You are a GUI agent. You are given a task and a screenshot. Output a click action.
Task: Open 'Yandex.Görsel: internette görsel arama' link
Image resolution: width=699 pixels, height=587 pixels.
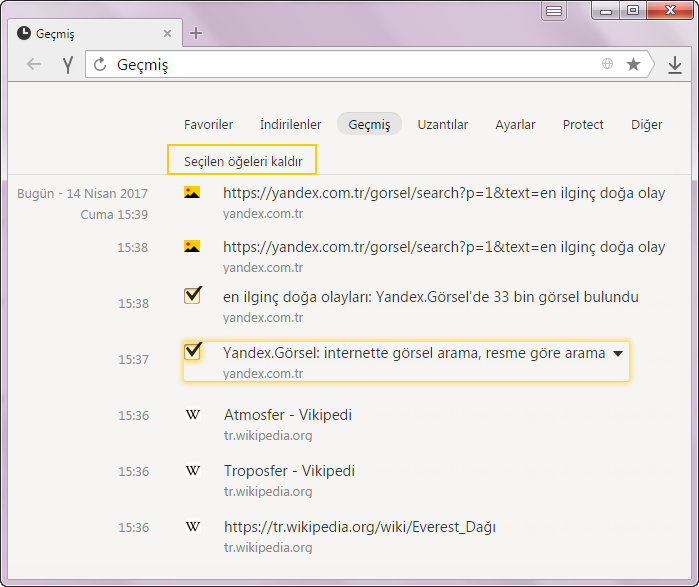(x=414, y=353)
